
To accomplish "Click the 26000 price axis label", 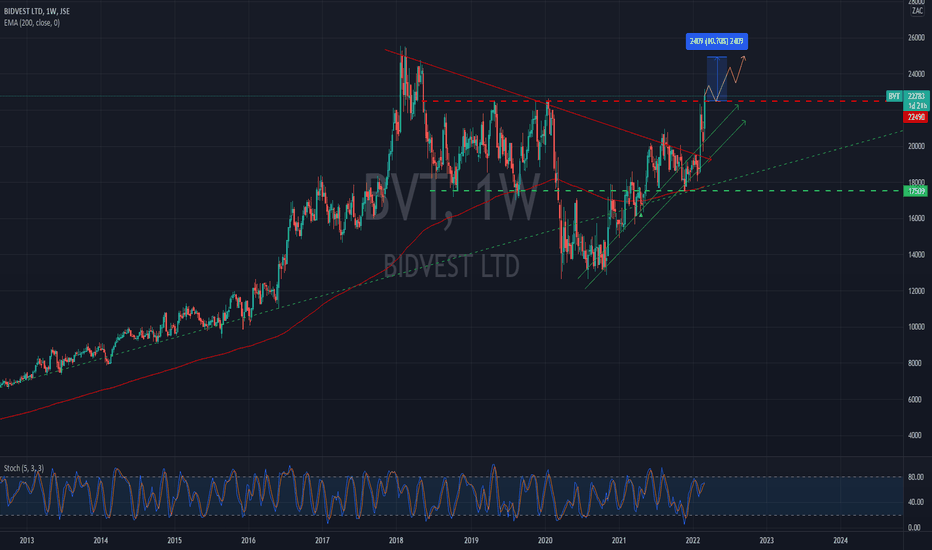I will 916,38.
